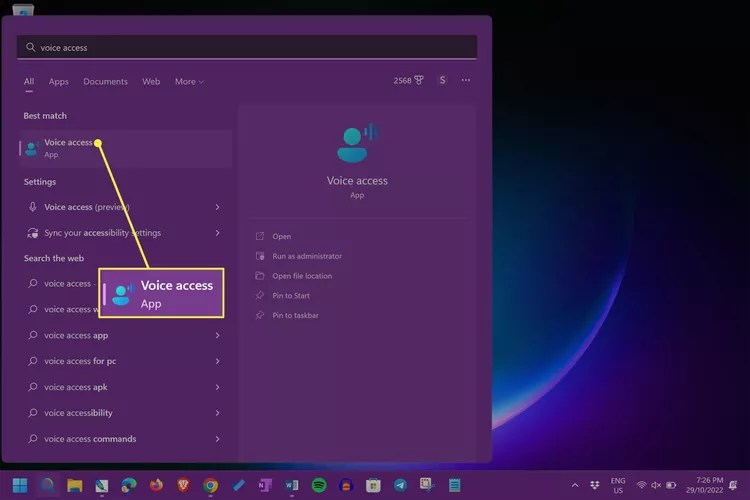
Task: Expand 'voice access apk' suggestion arrow
Action: pos(217,387)
